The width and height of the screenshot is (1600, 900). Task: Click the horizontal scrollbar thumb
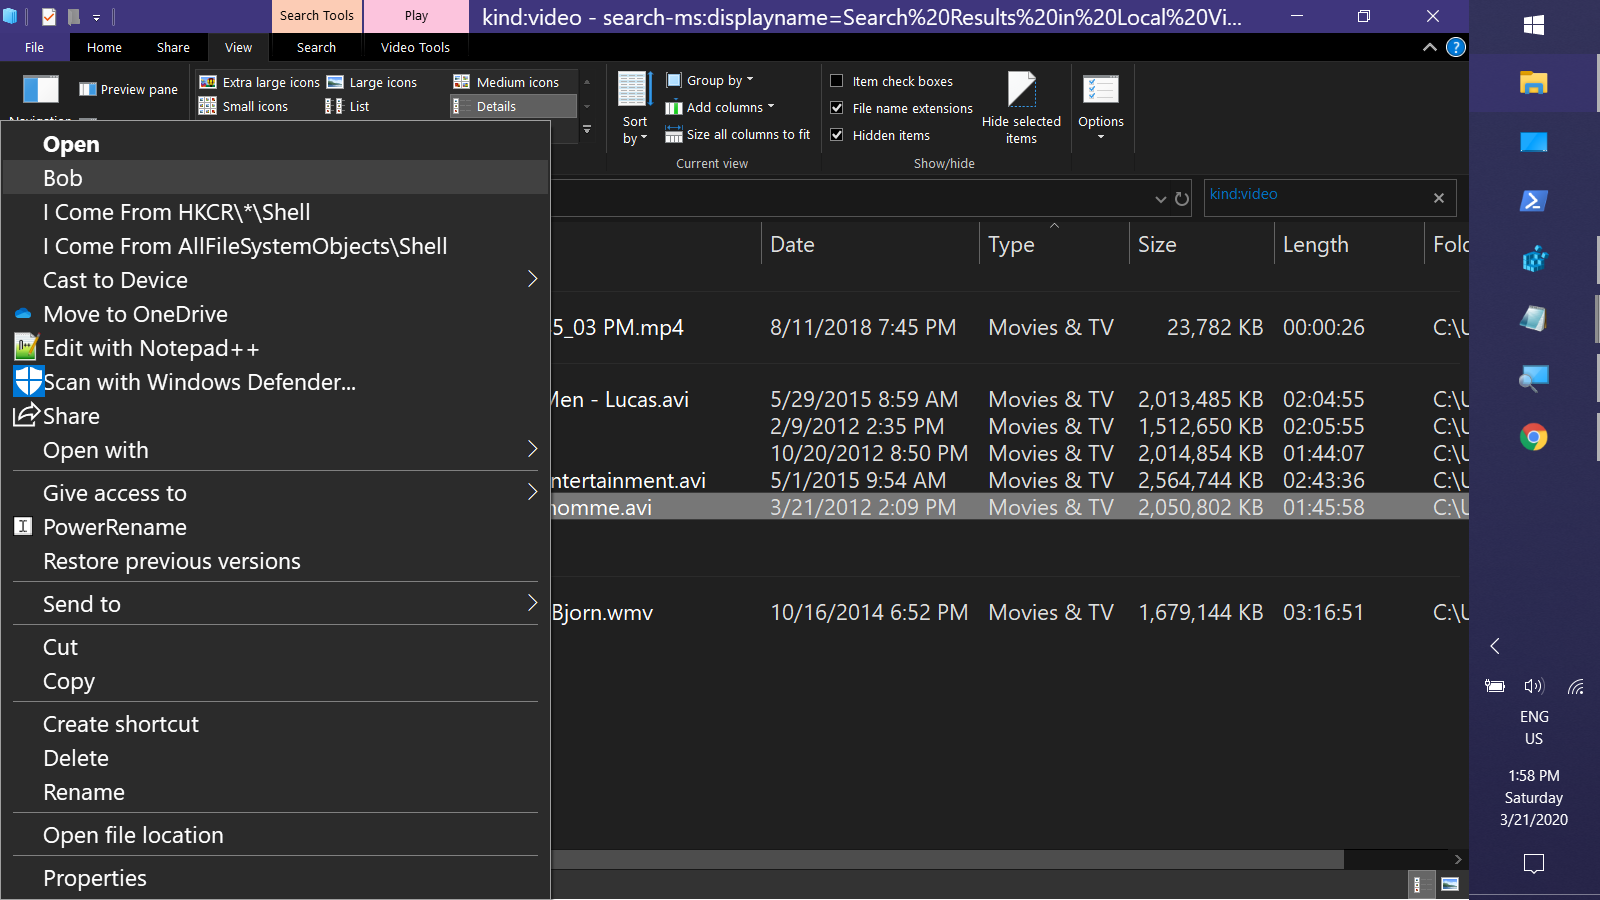click(947, 860)
